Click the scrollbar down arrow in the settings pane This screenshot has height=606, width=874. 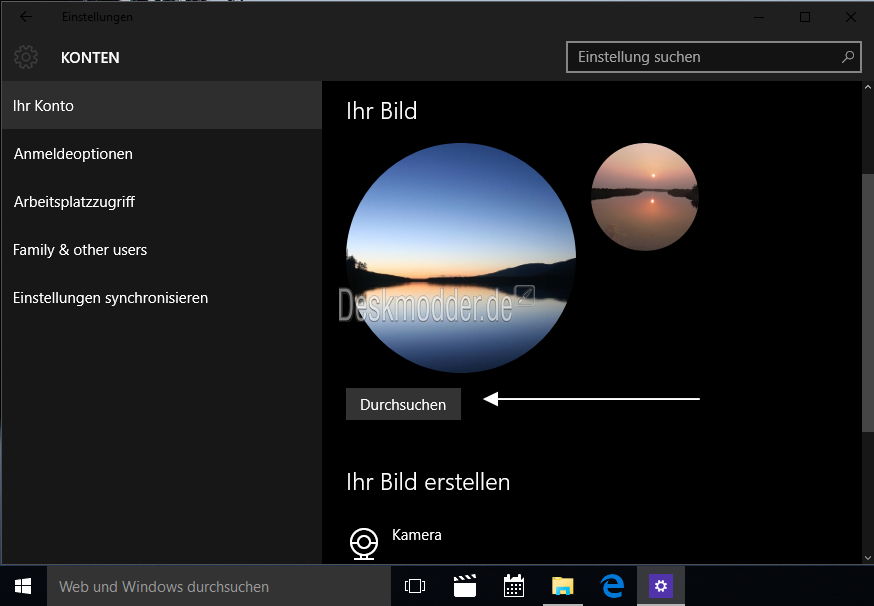(866, 556)
